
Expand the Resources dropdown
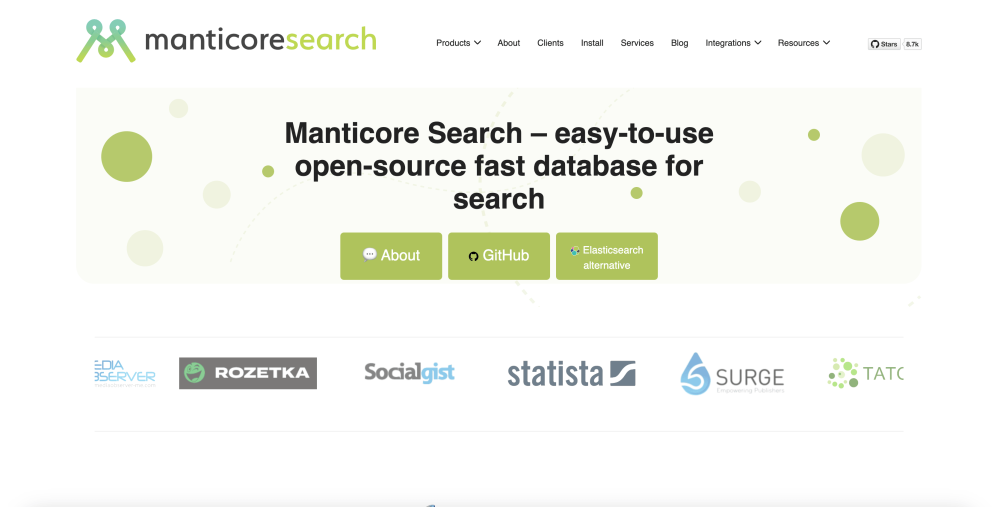pyautogui.click(x=804, y=43)
